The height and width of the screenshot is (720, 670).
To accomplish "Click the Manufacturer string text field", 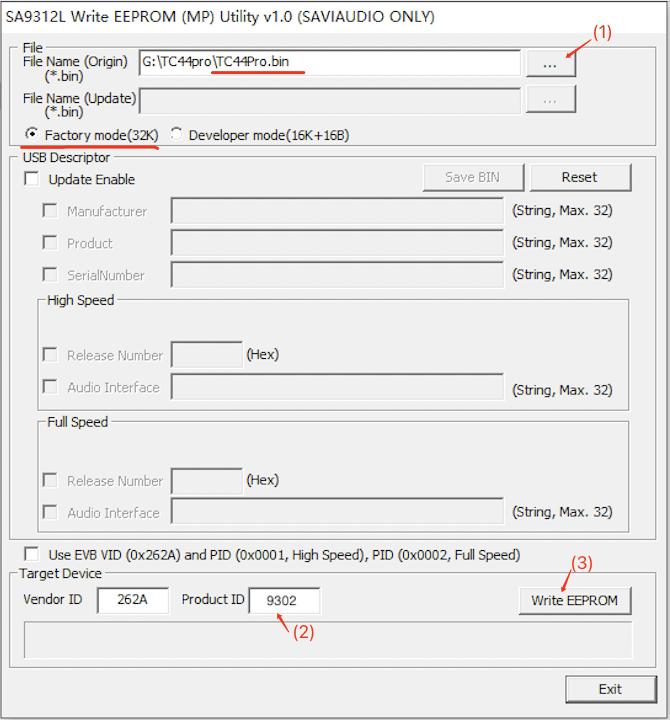I will coord(337,211).
